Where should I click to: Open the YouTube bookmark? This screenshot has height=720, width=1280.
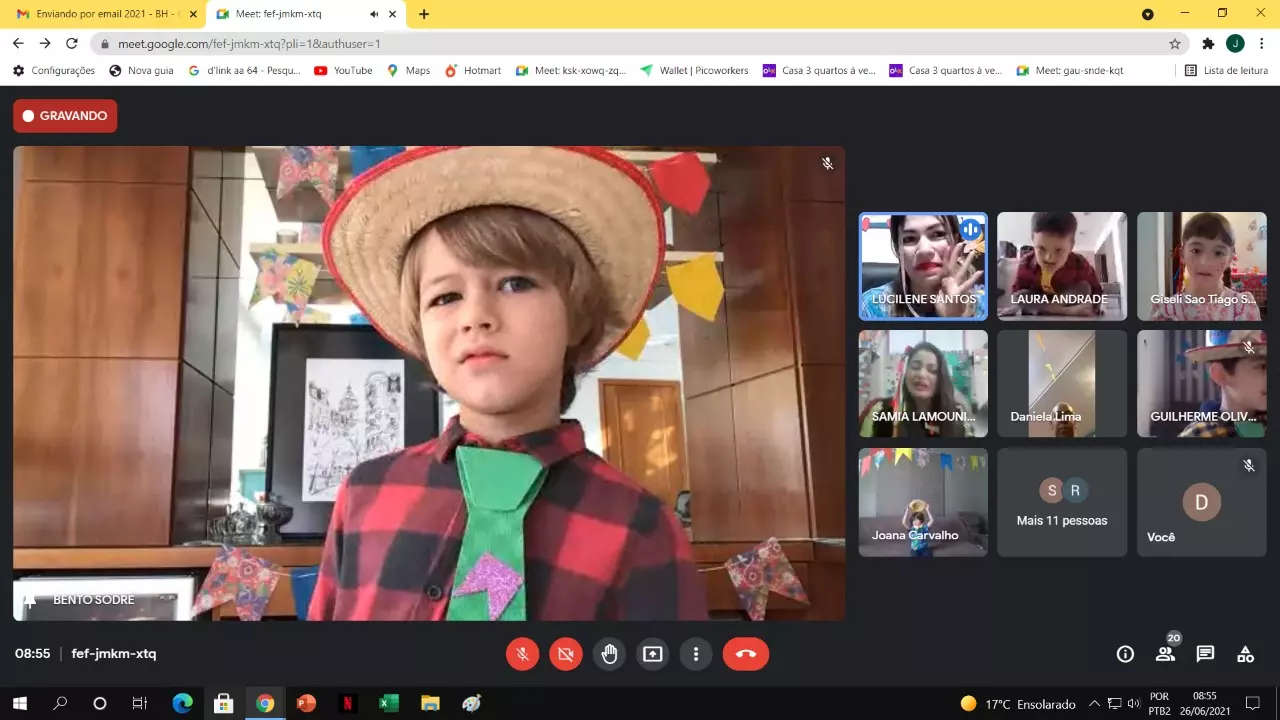(343, 71)
